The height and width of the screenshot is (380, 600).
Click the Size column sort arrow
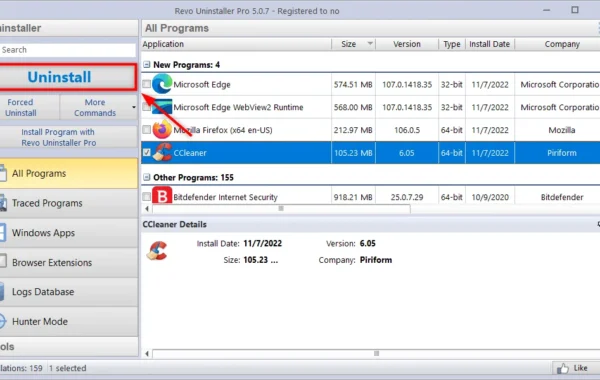coord(370,44)
